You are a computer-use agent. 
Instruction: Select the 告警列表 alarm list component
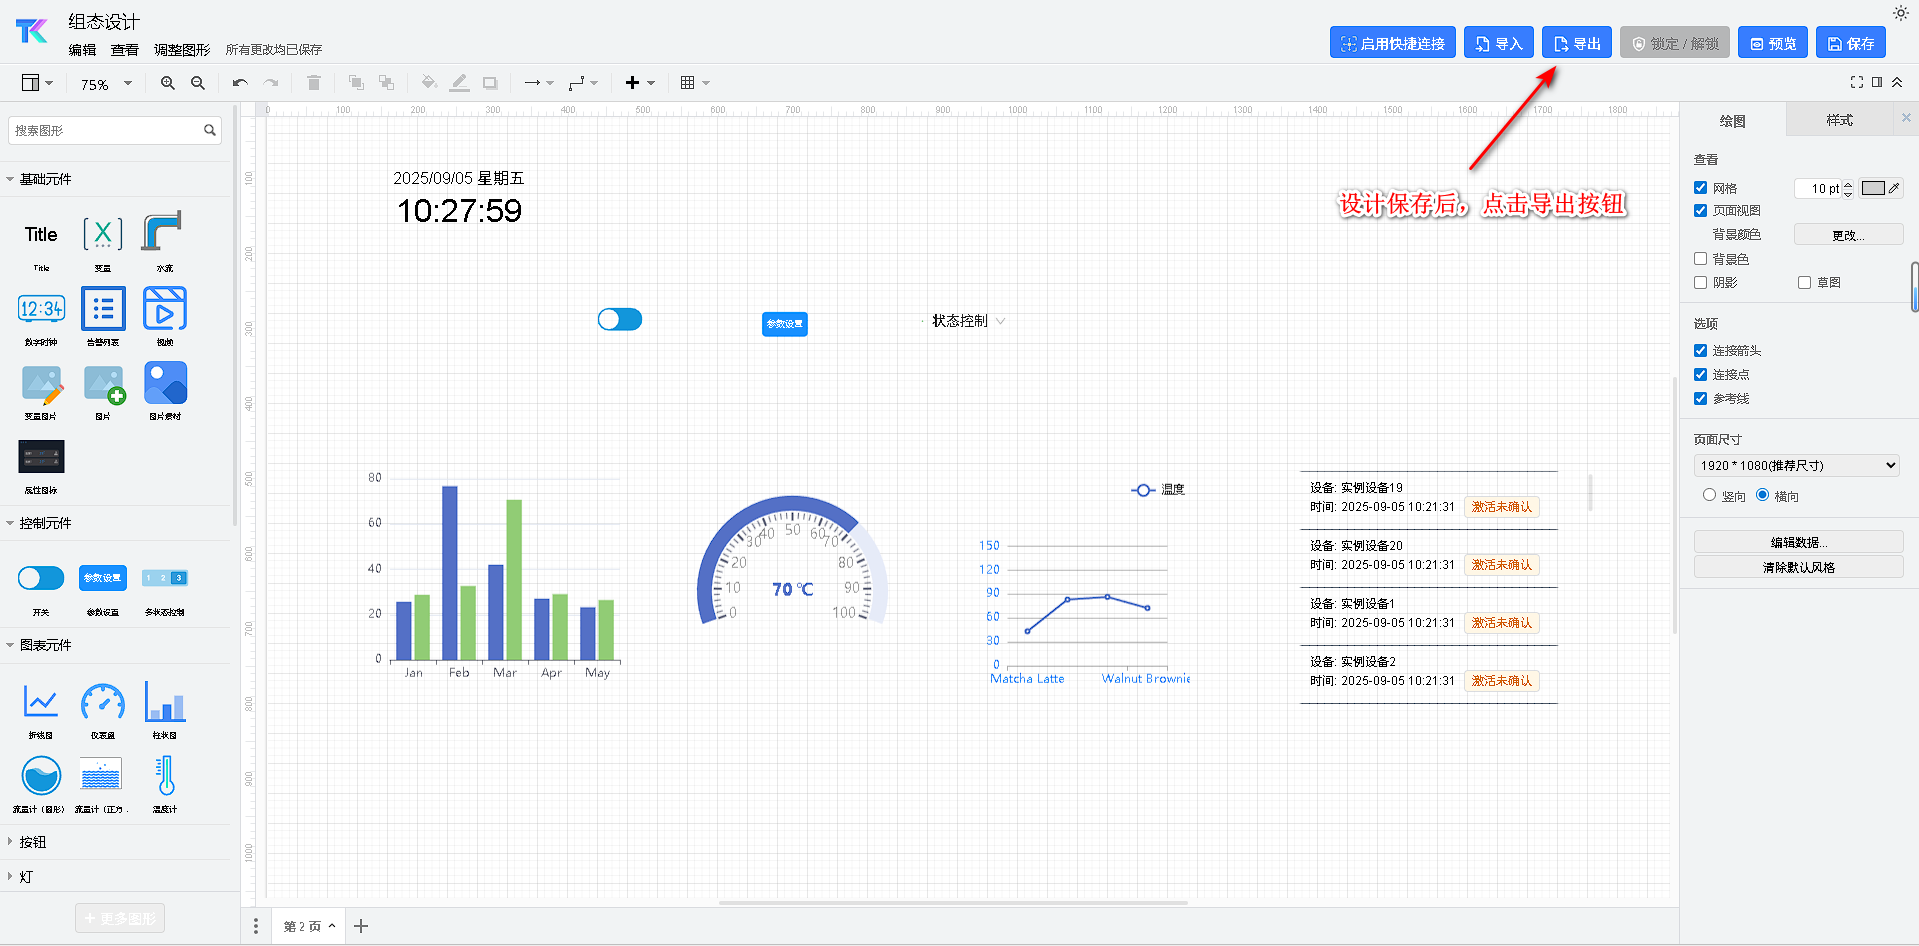(103, 309)
